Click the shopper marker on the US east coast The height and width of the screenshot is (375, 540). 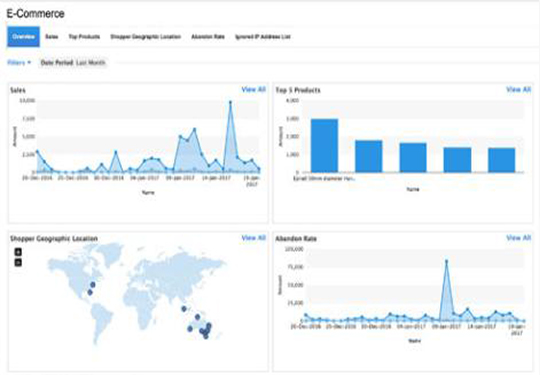93,285
